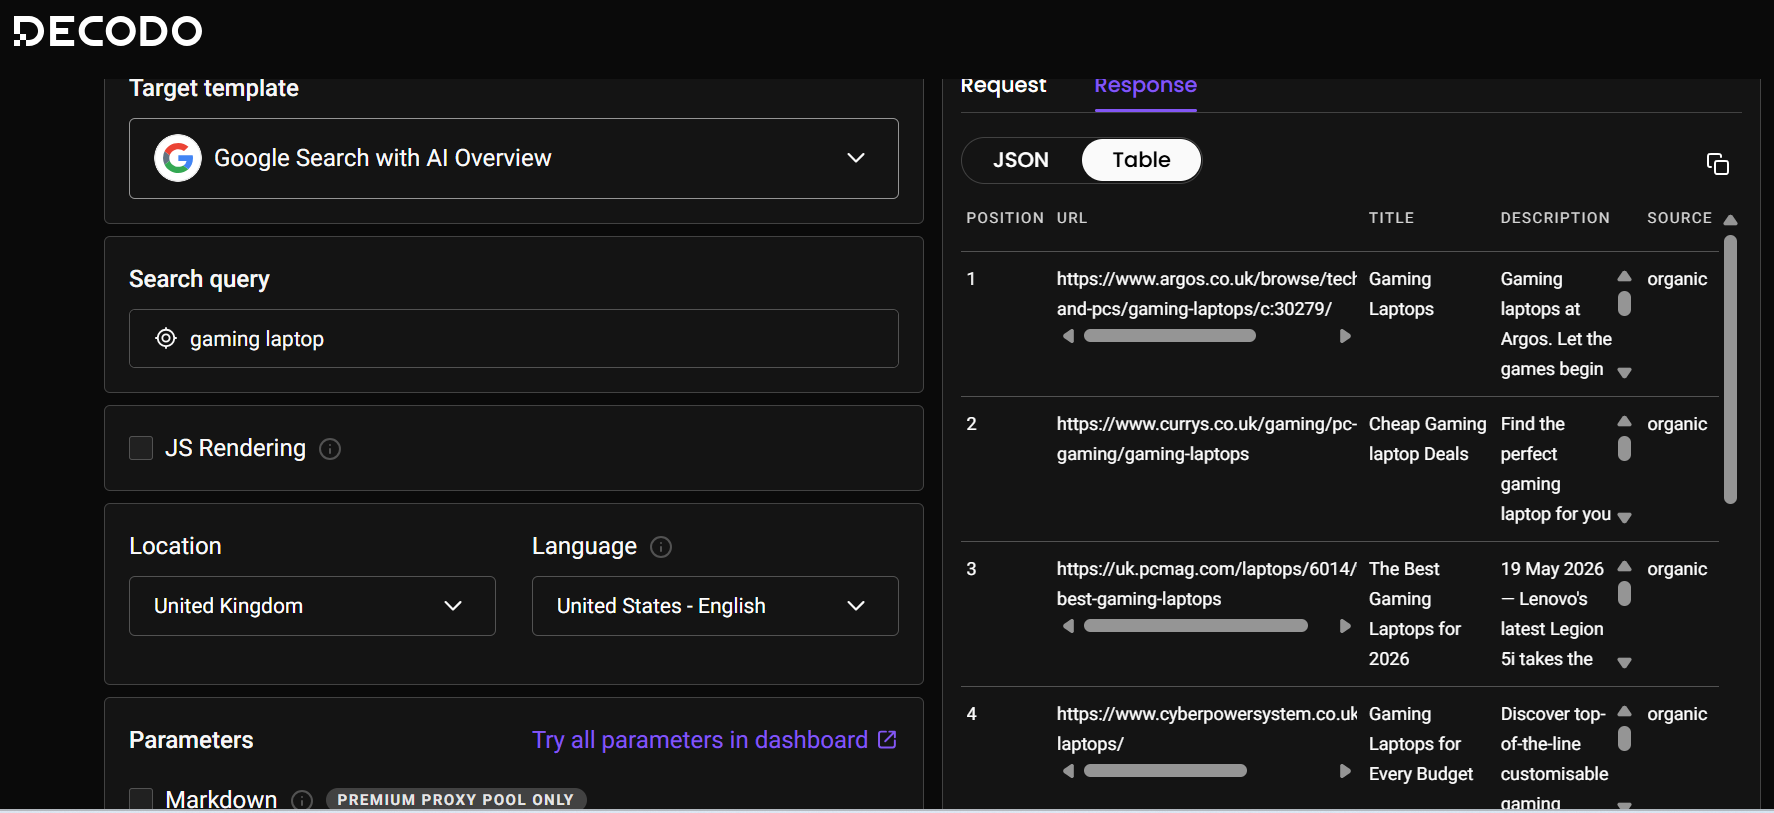Click the cyberpowersystem.co.uk URL cell
This screenshot has height=813, width=1774.
click(1206, 729)
